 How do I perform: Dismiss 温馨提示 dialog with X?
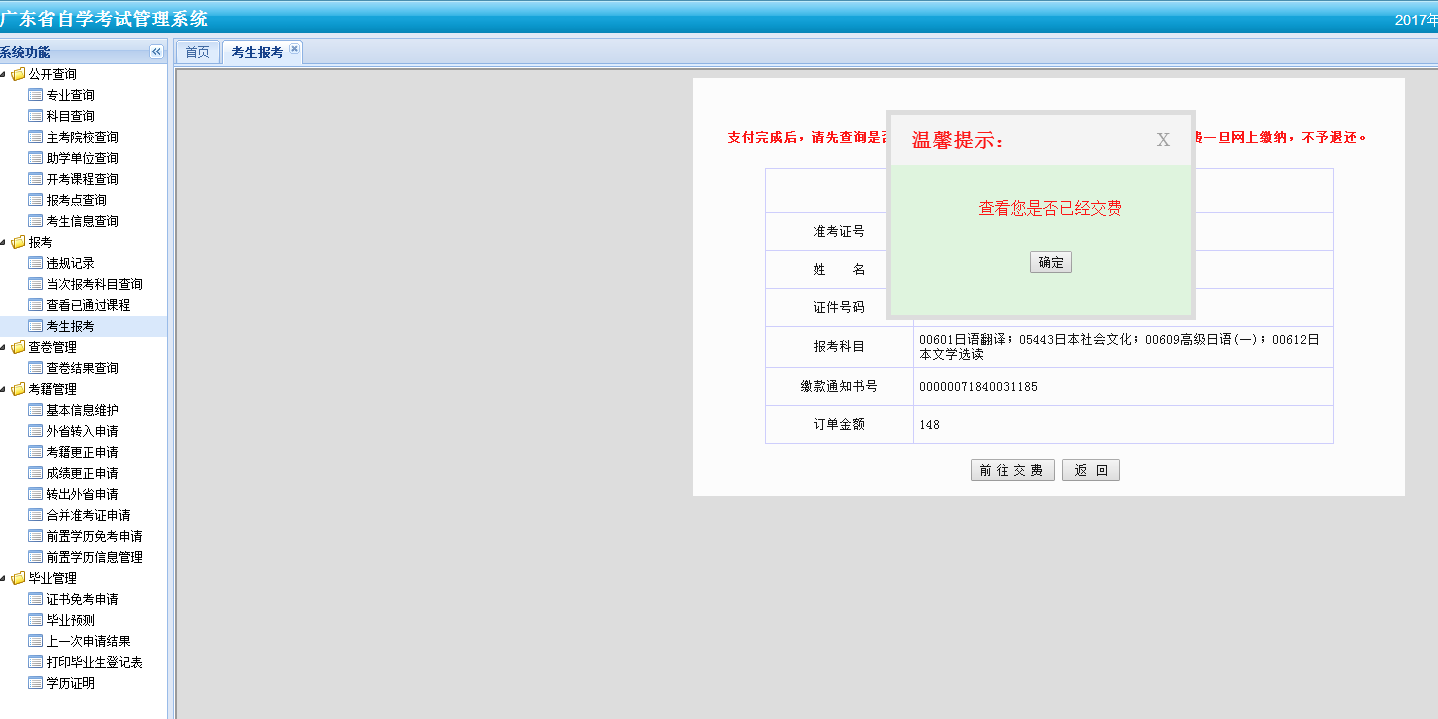coord(1163,140)
